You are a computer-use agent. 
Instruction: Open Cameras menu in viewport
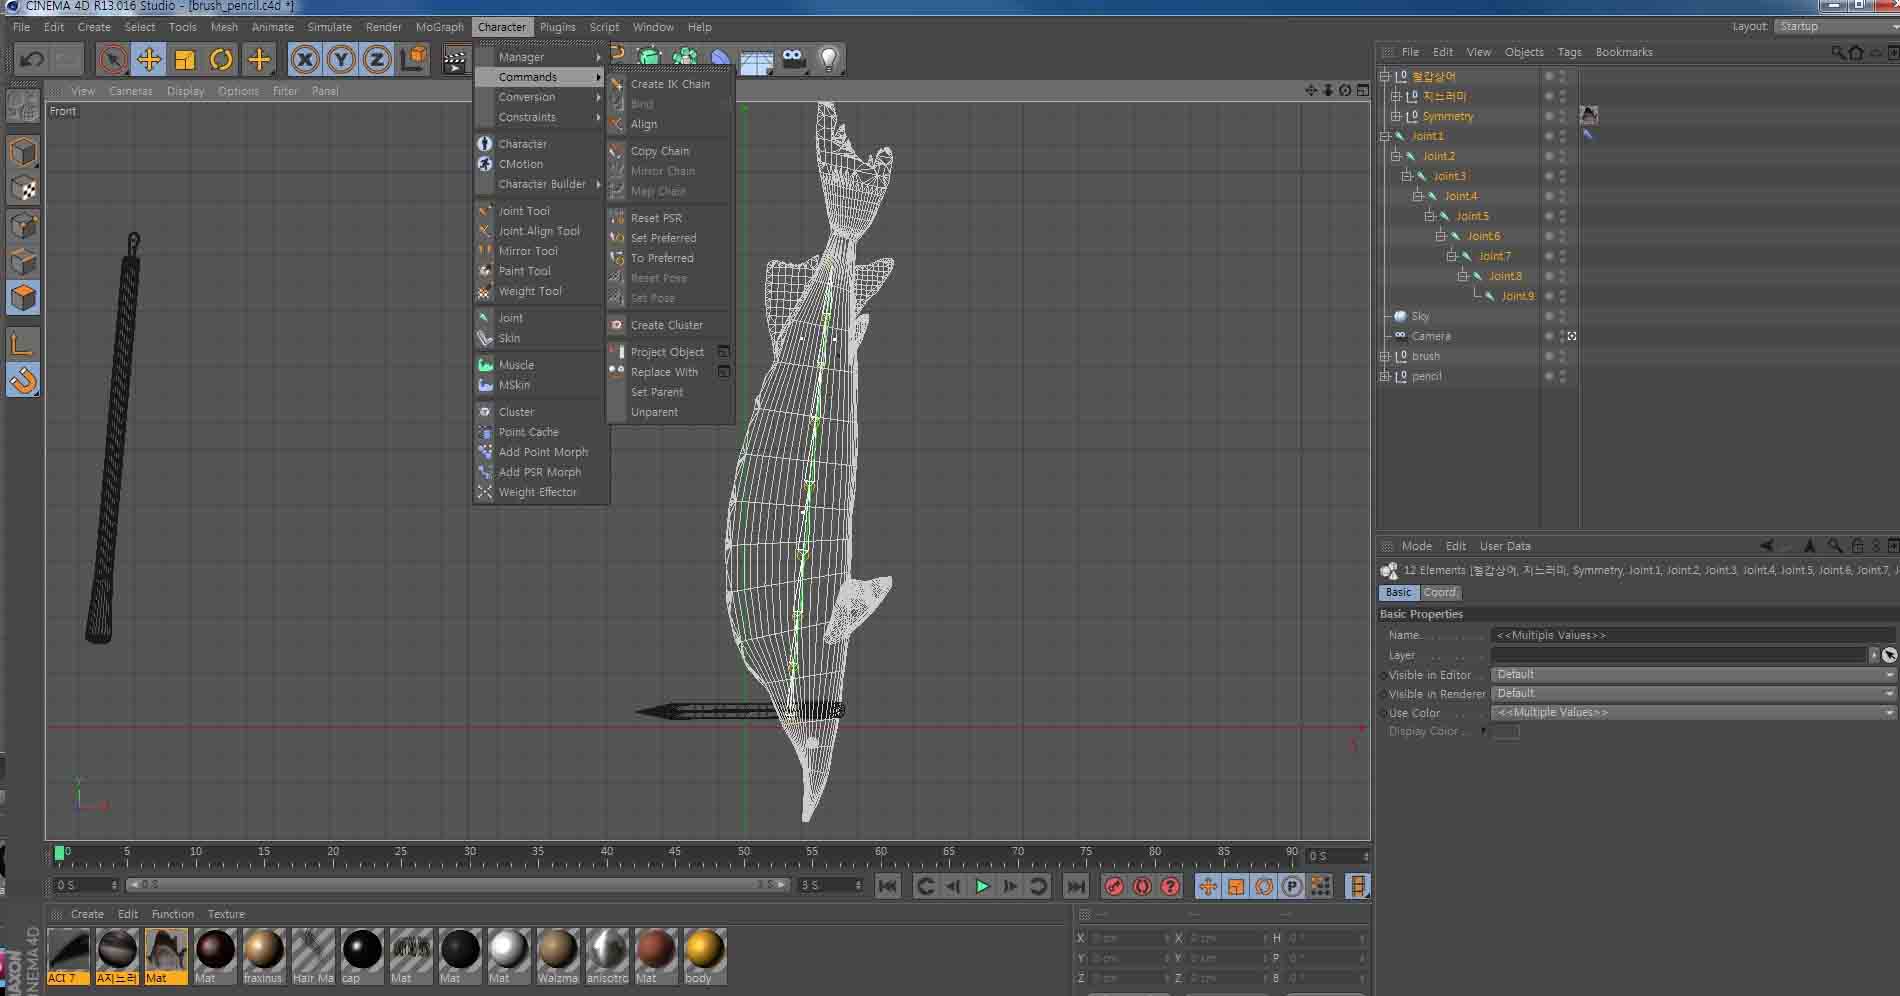[131, 91]
